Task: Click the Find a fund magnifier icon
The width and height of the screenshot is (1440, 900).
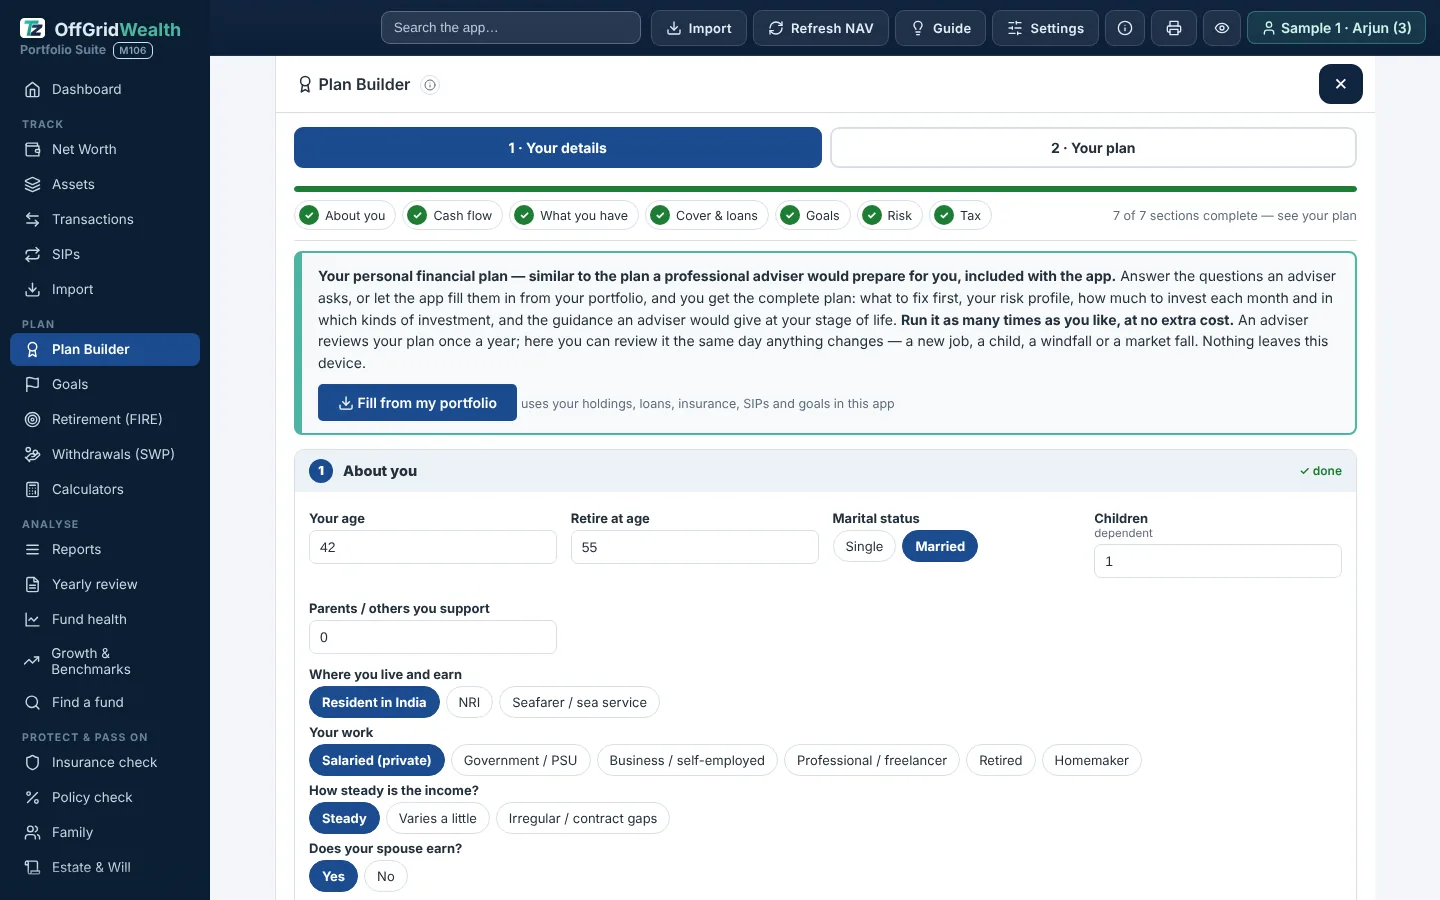Action: point(32,702)
